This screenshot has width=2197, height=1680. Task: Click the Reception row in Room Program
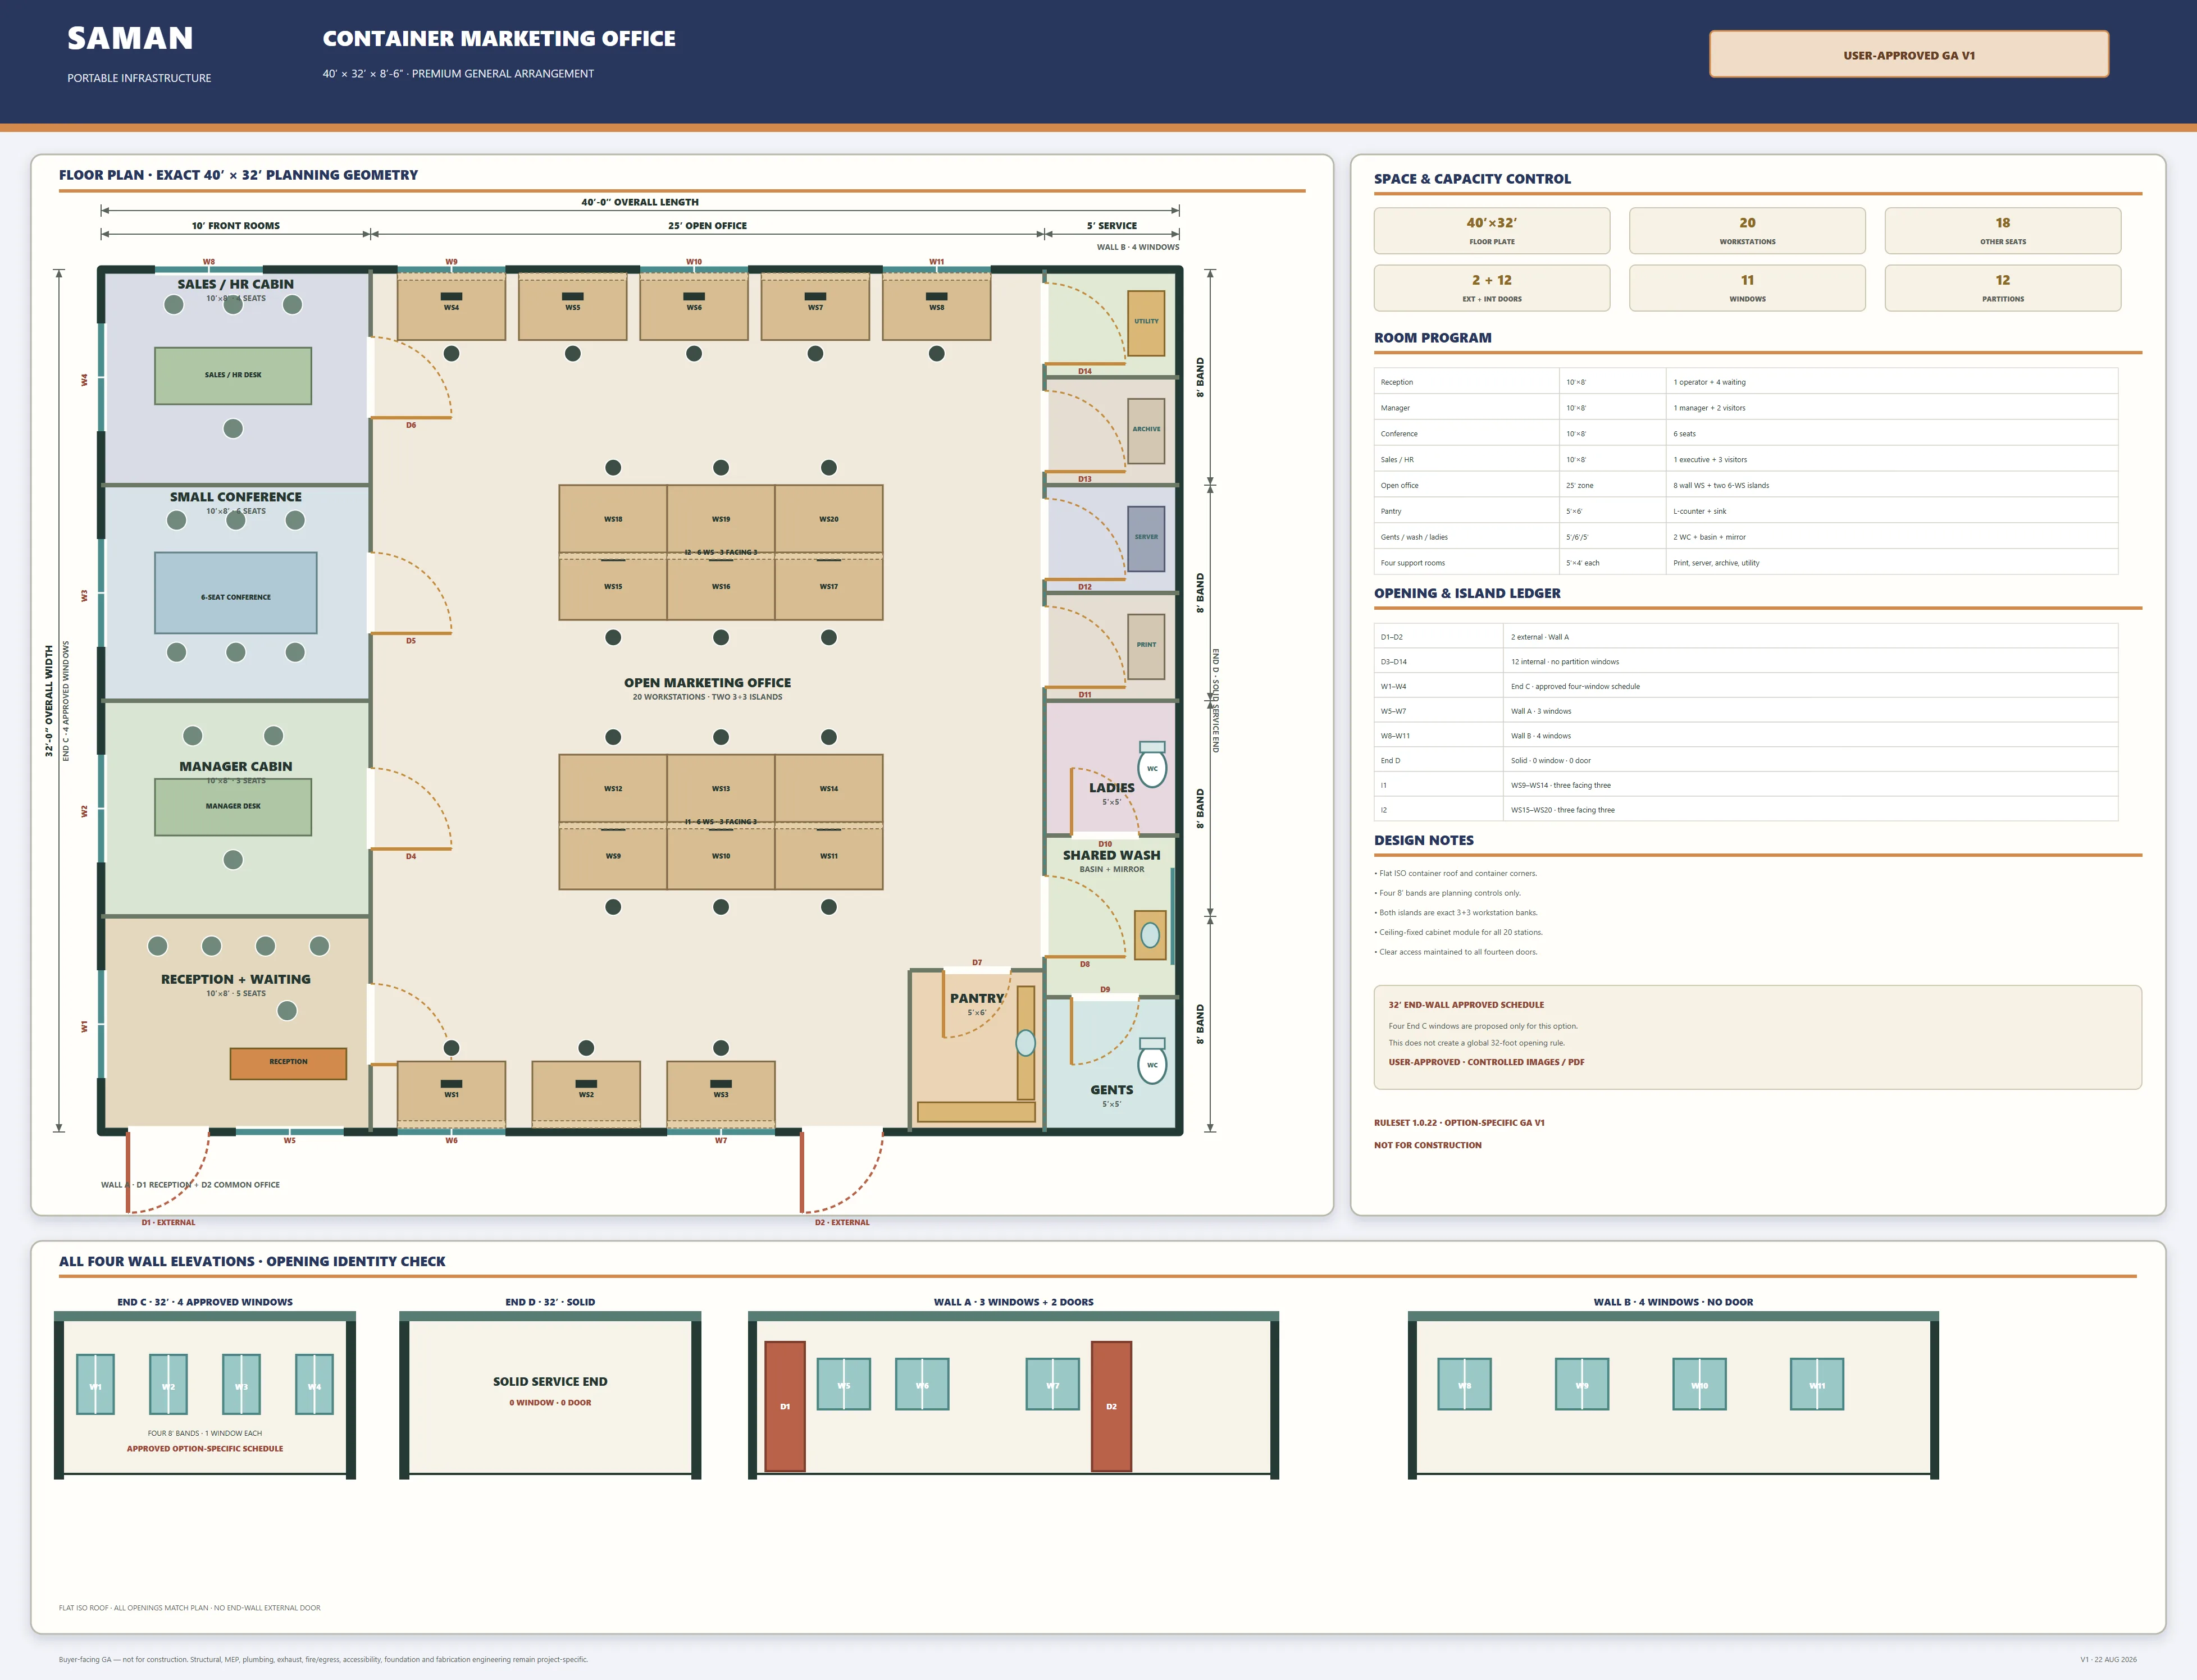click(x=1746, y=382)
